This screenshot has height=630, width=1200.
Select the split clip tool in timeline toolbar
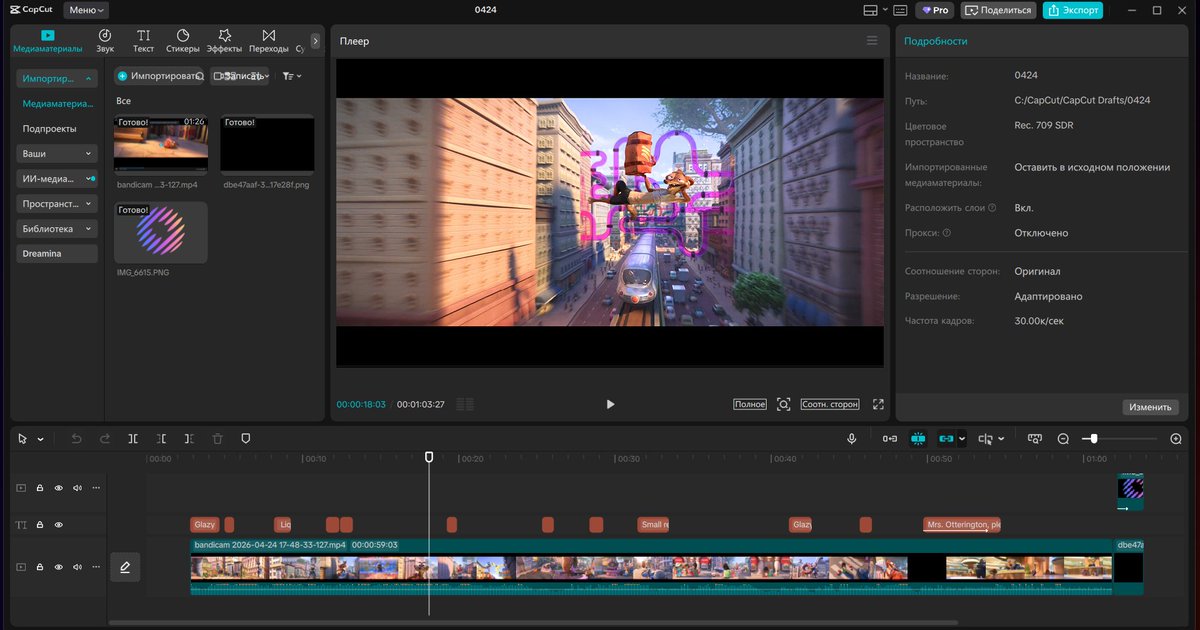pos(133,439)
